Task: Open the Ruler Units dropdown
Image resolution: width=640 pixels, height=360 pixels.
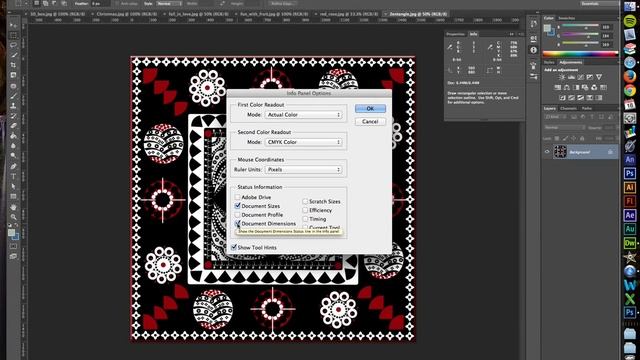Action: (303, 169)
